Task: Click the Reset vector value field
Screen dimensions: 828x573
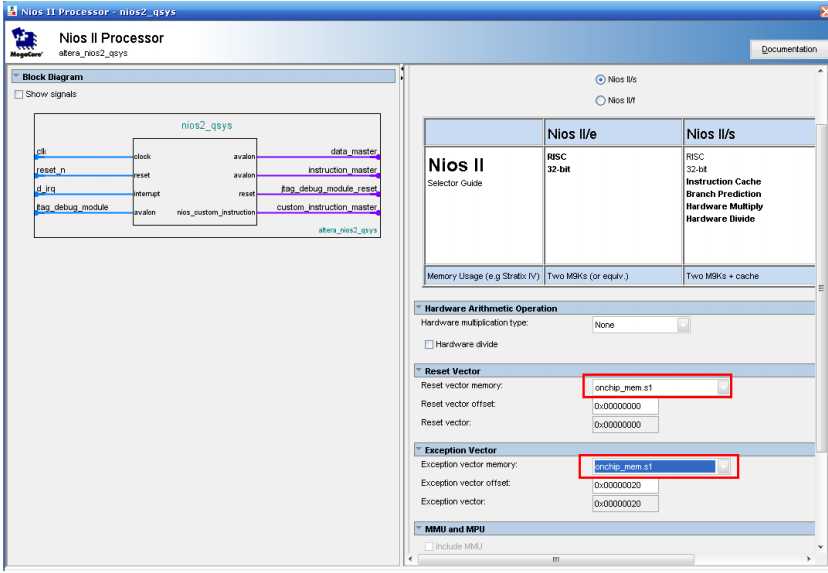Action: (x=625, y=425)
